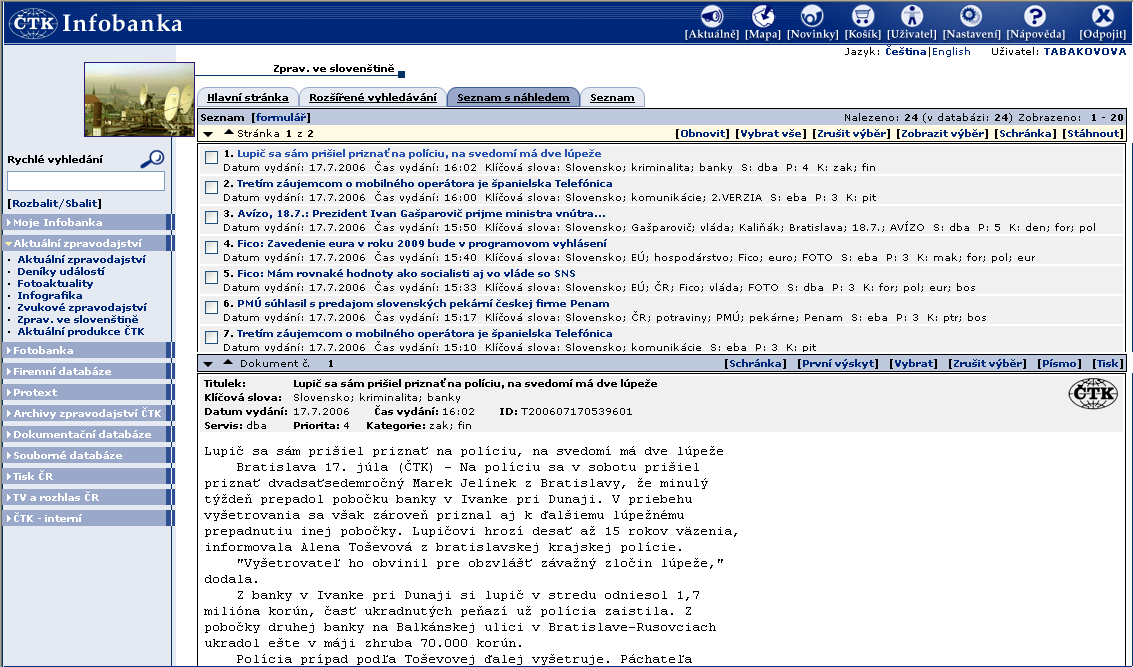Select checkbox for article 6 PMÚ

coord(211,307)
